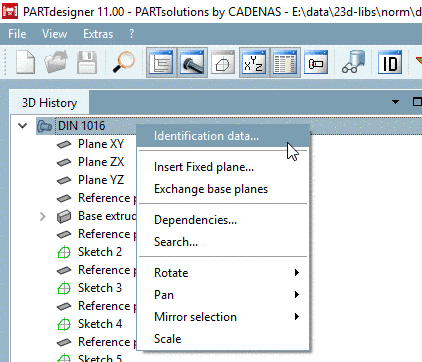Choose Scale in context menu

[223, 339]
